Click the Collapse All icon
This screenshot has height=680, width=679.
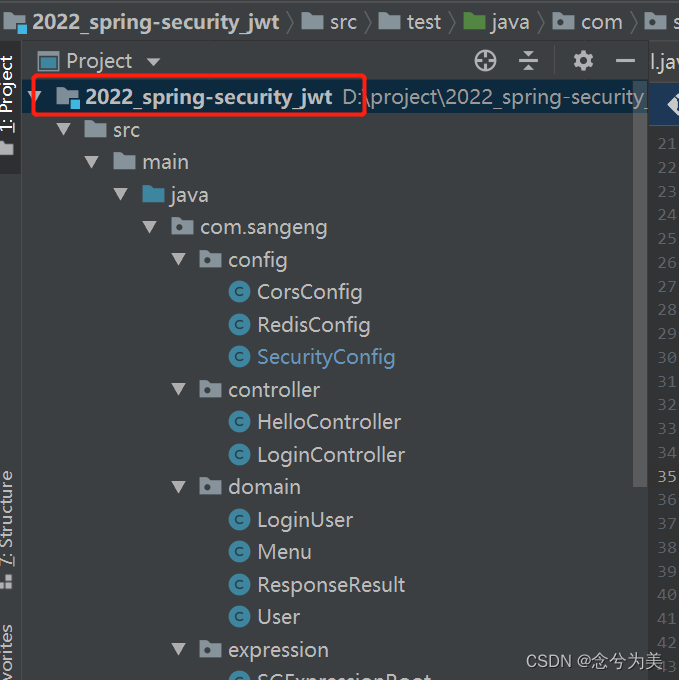[x=528, y=60]
